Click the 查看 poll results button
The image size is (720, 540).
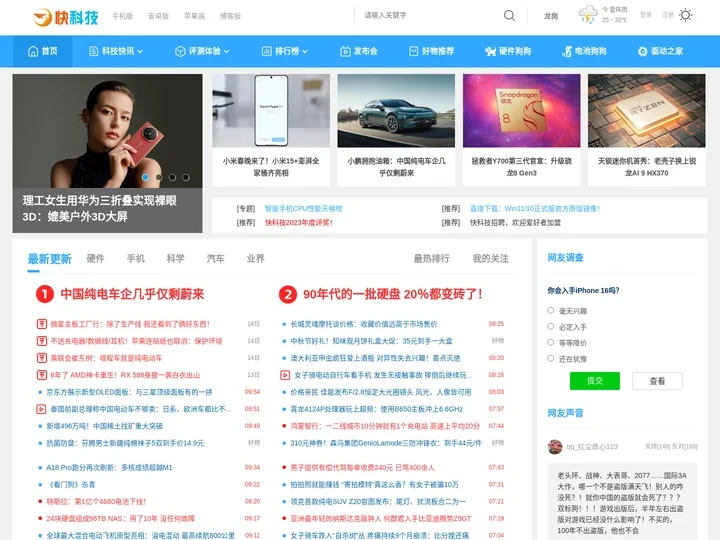click(657, 381)
